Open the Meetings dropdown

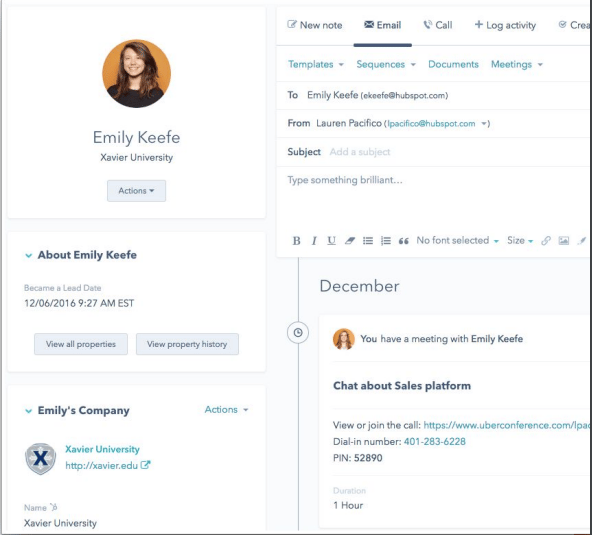(516, 65)
